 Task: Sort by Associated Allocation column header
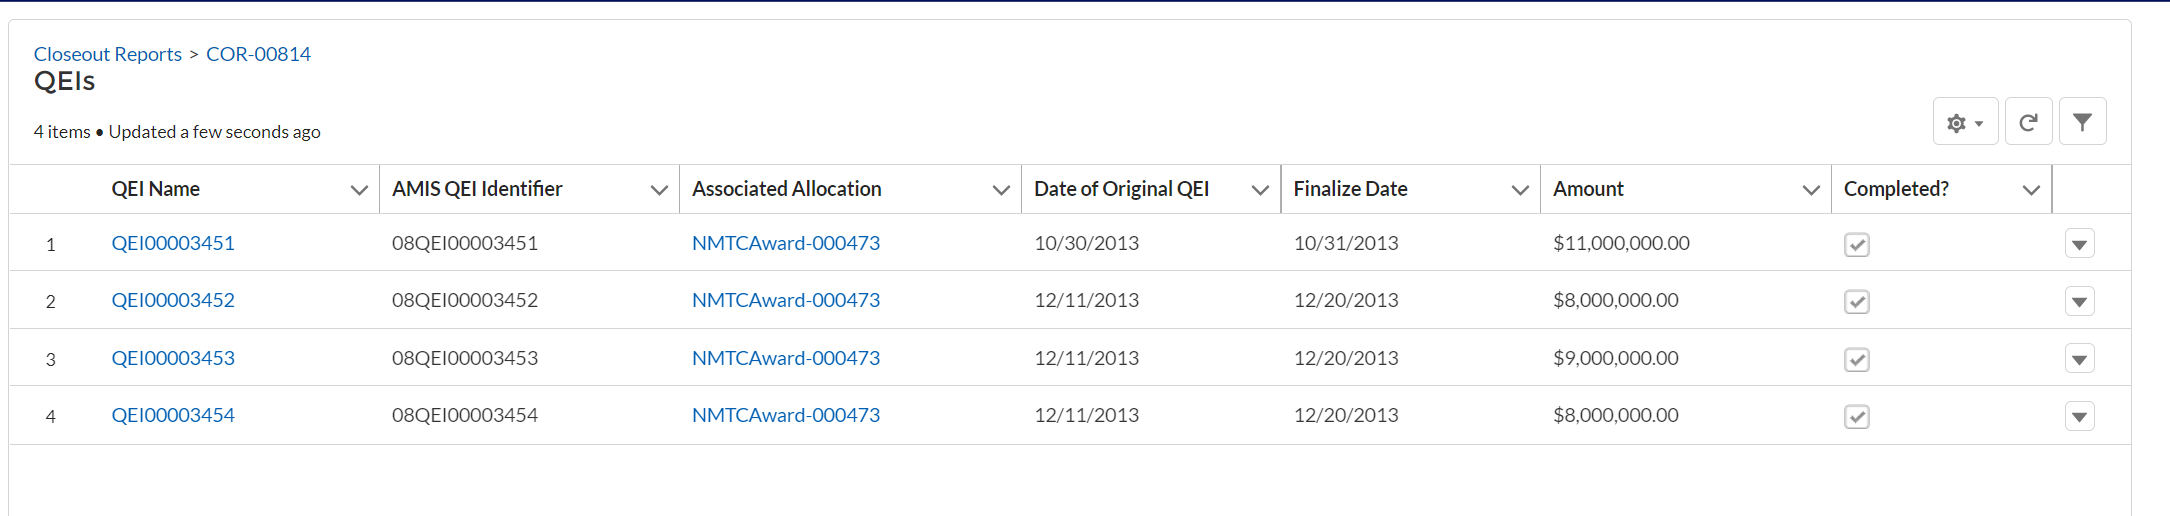787,189
